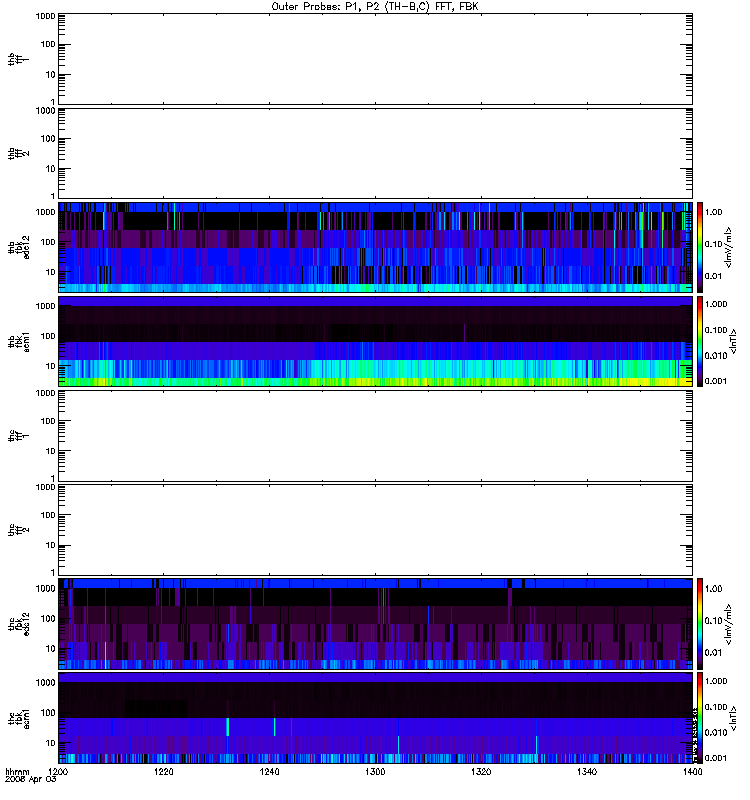Viewport: 750px width, 800px height.
Task: Click the thb fbk edc12 spectrogram panel
Action: [x=376, y=247]
